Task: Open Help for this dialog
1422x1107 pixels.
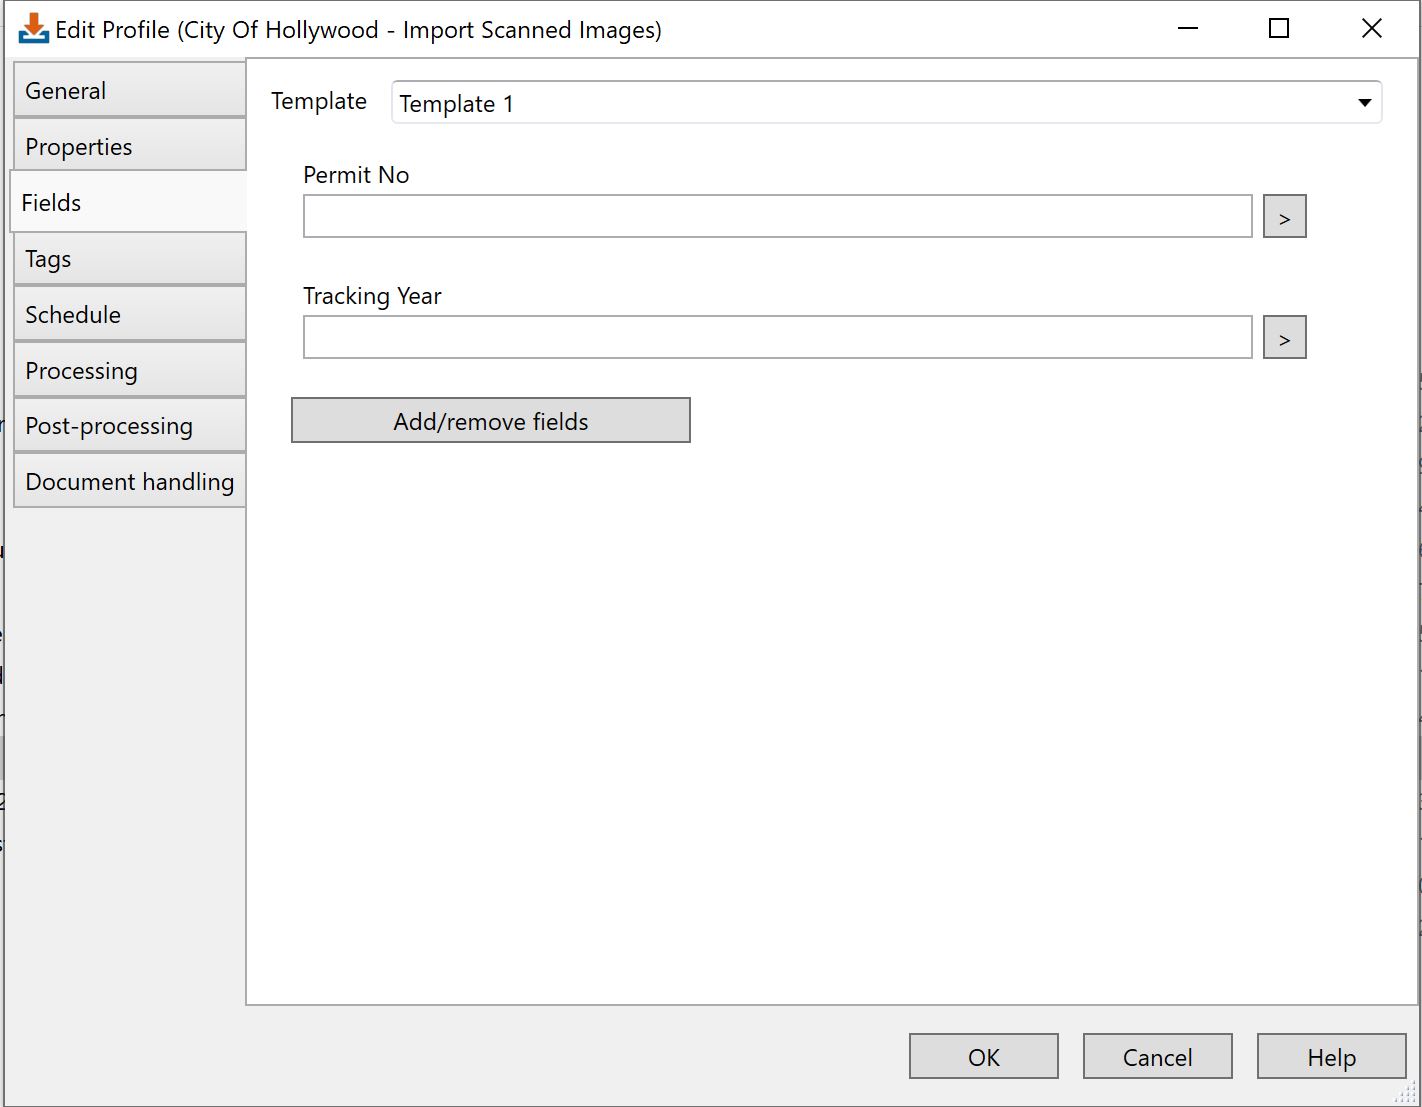Action: click(x=1331, y=1057)
